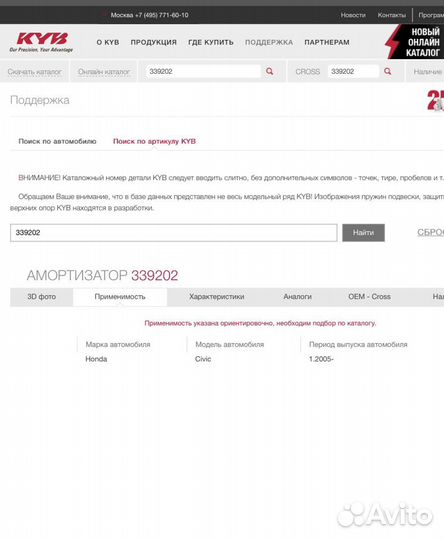Open the Аналоги tab
The height and width of the screenshot is (540, 444).
(298, 297)
